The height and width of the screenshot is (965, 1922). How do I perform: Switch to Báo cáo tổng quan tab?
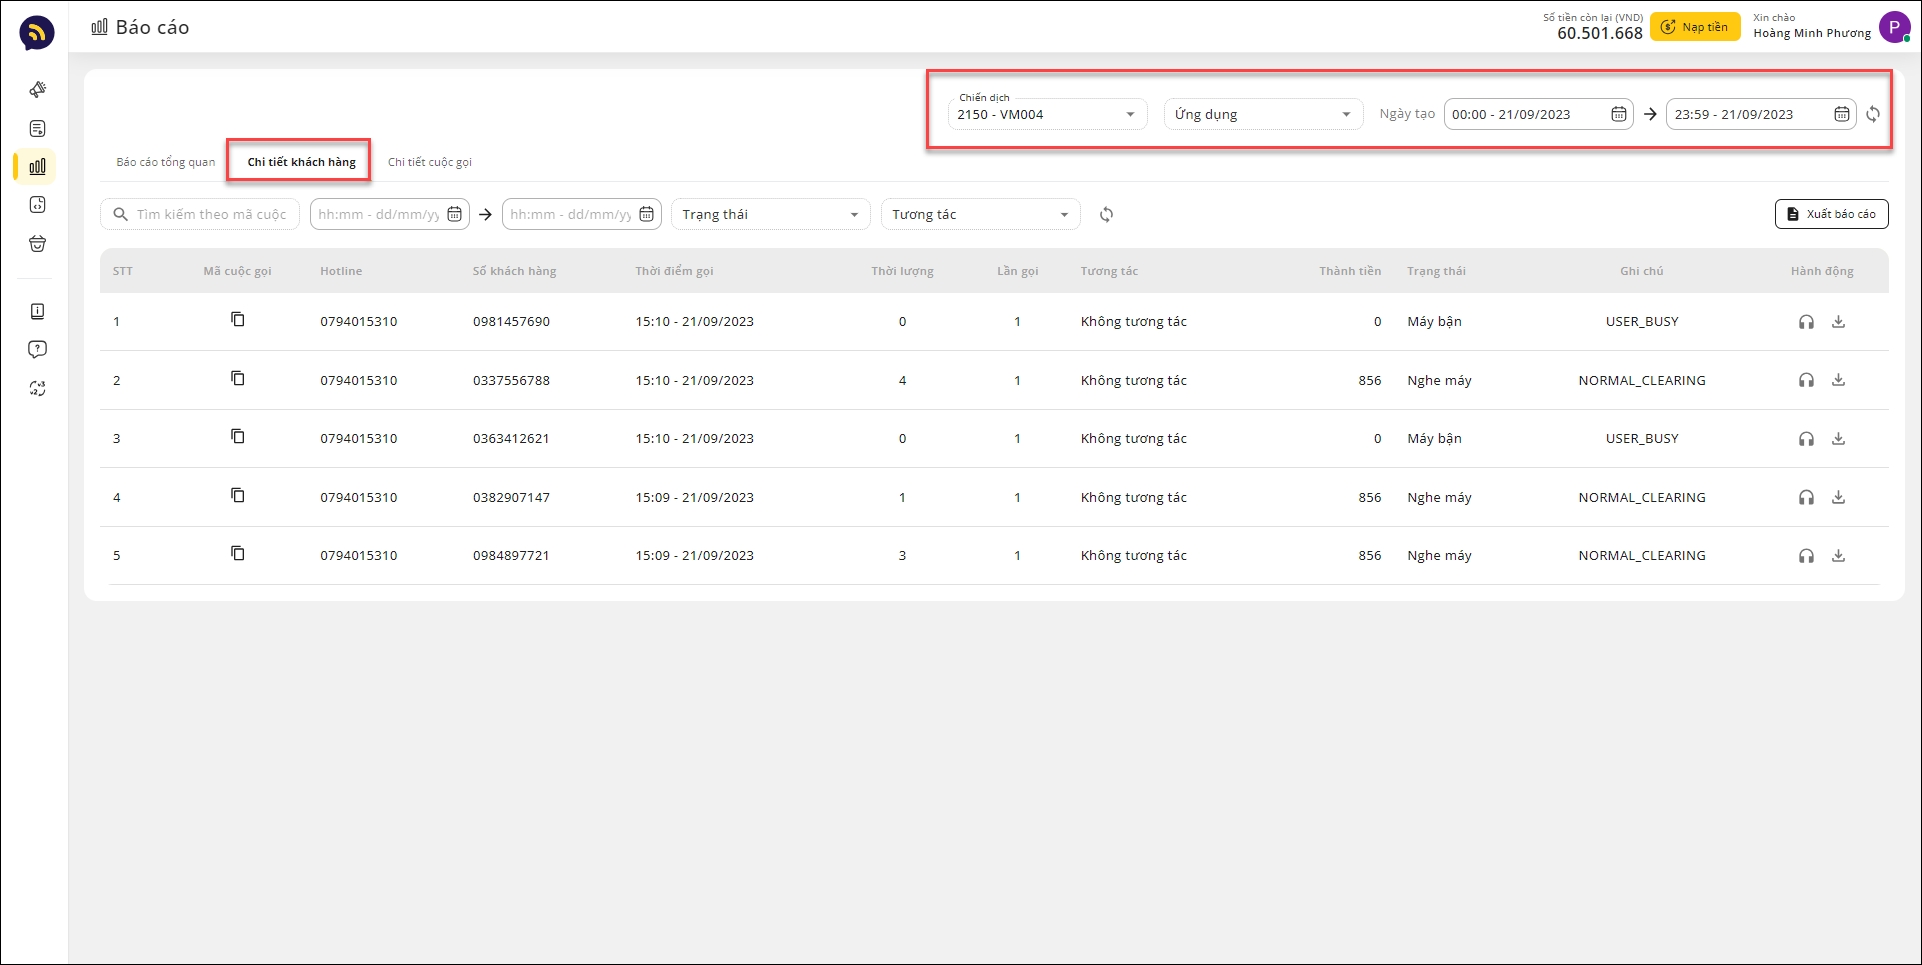click(x=166, y=162)
